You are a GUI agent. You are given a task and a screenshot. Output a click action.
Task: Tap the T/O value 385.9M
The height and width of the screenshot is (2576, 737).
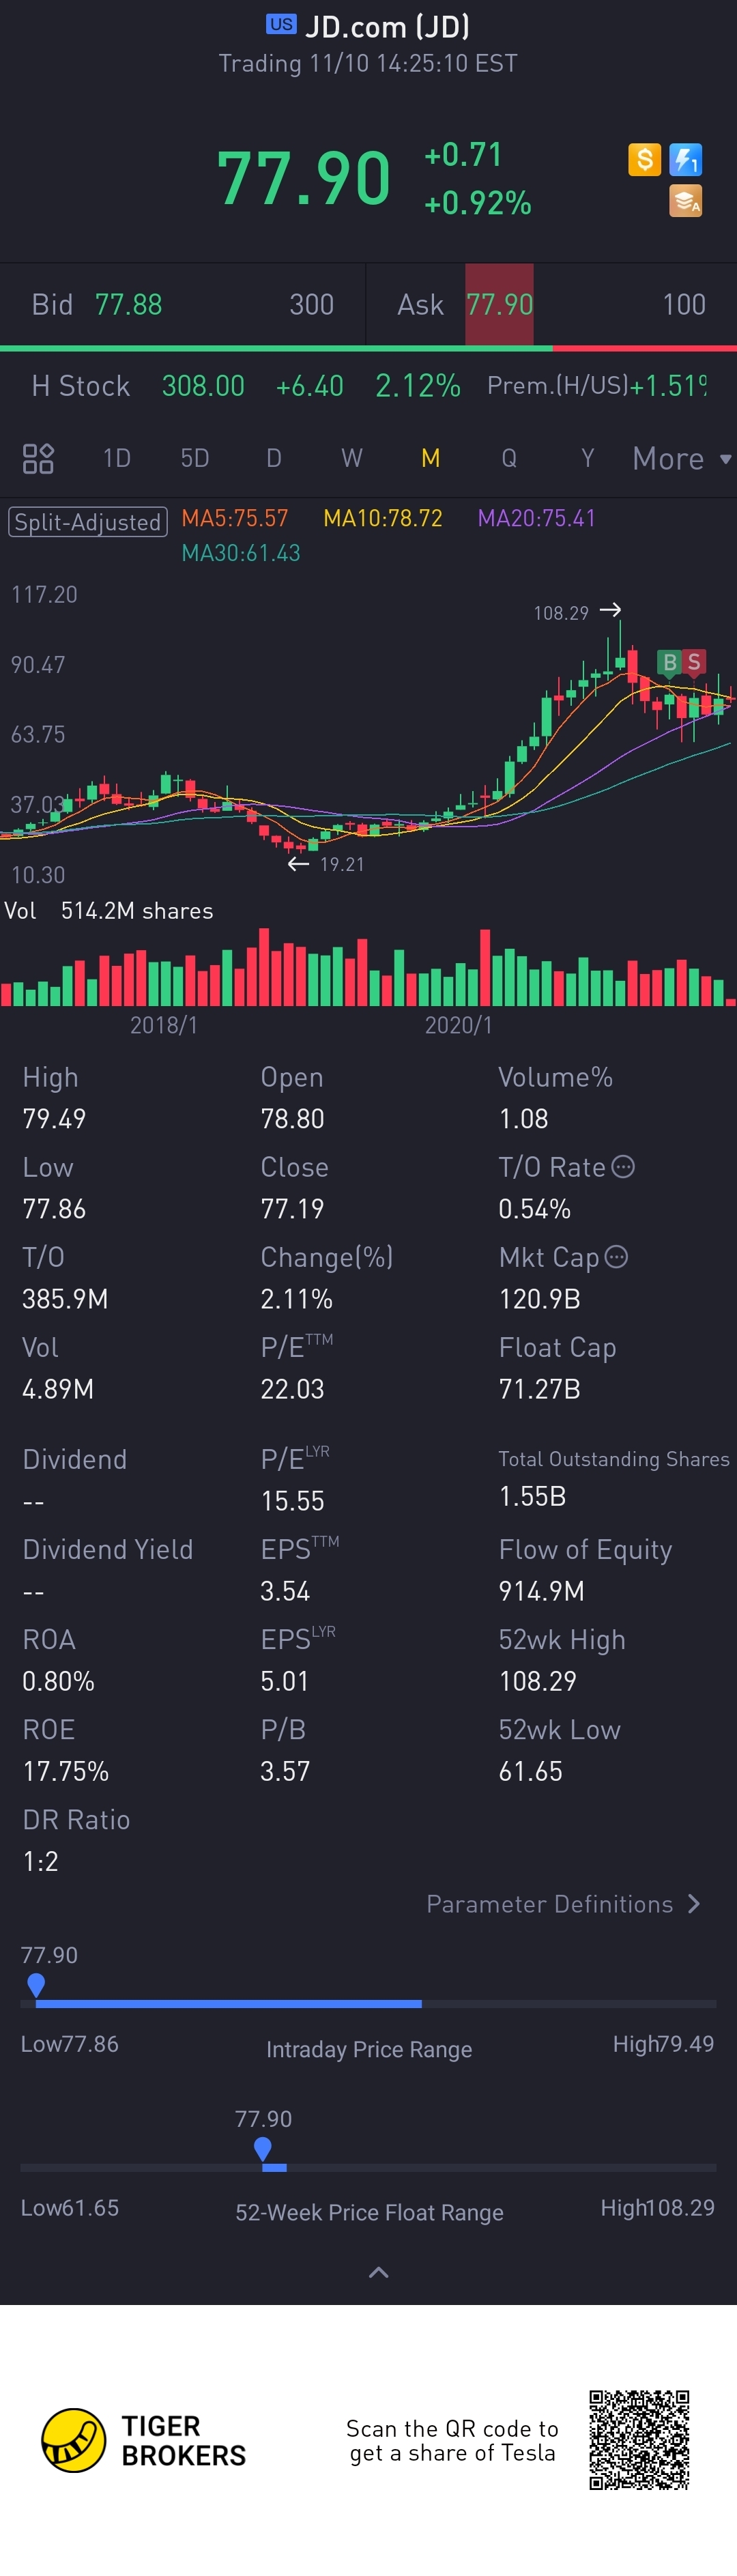click(65, 1299)
